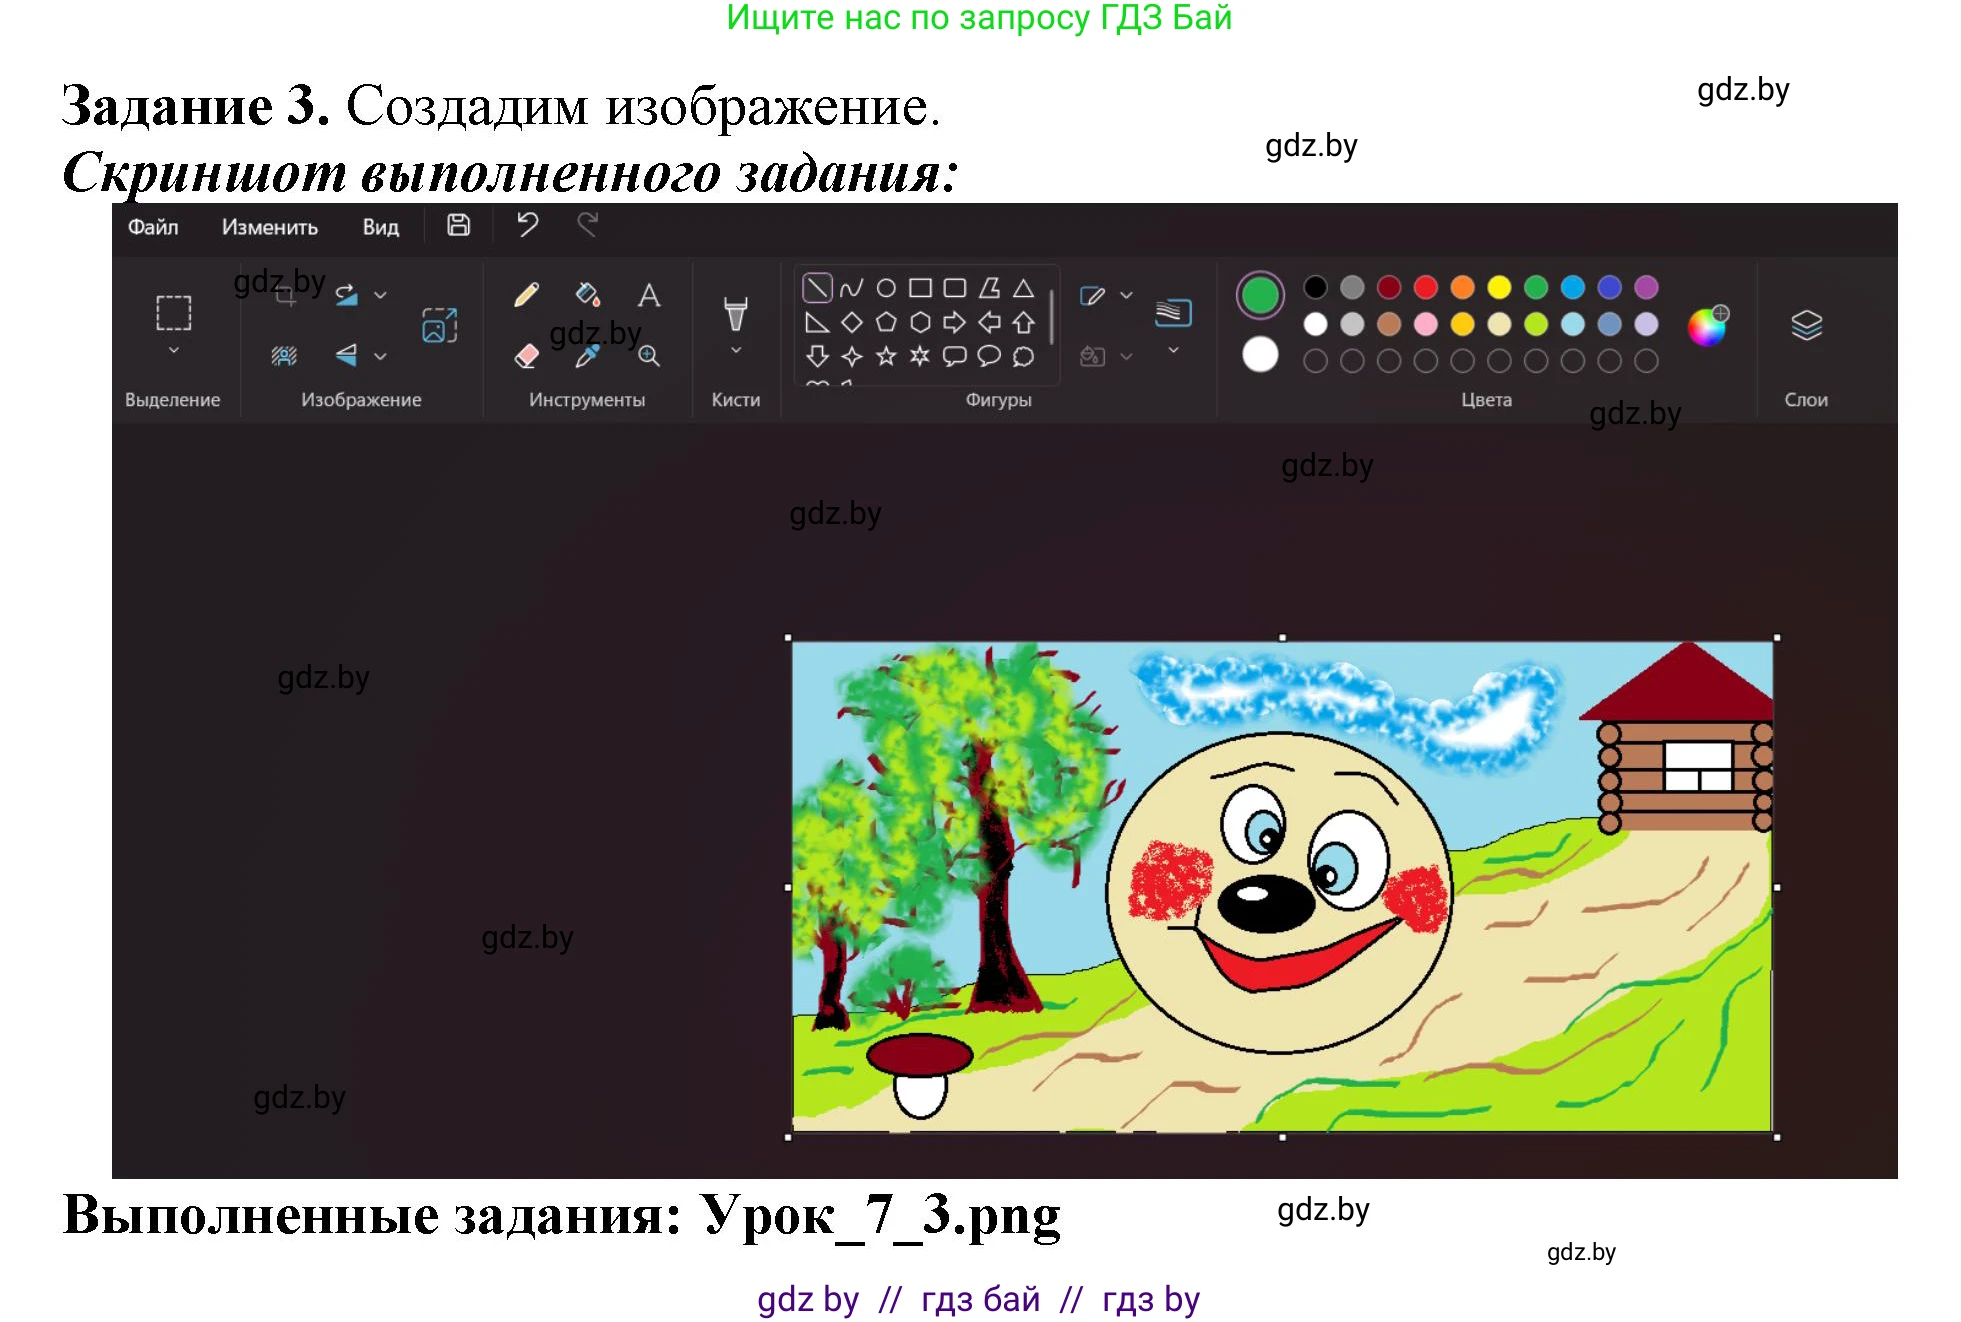The width and height of the screenshot is (1961, 1322).
Task: Open the Rotate options dropdown
Action: point(379,295)
